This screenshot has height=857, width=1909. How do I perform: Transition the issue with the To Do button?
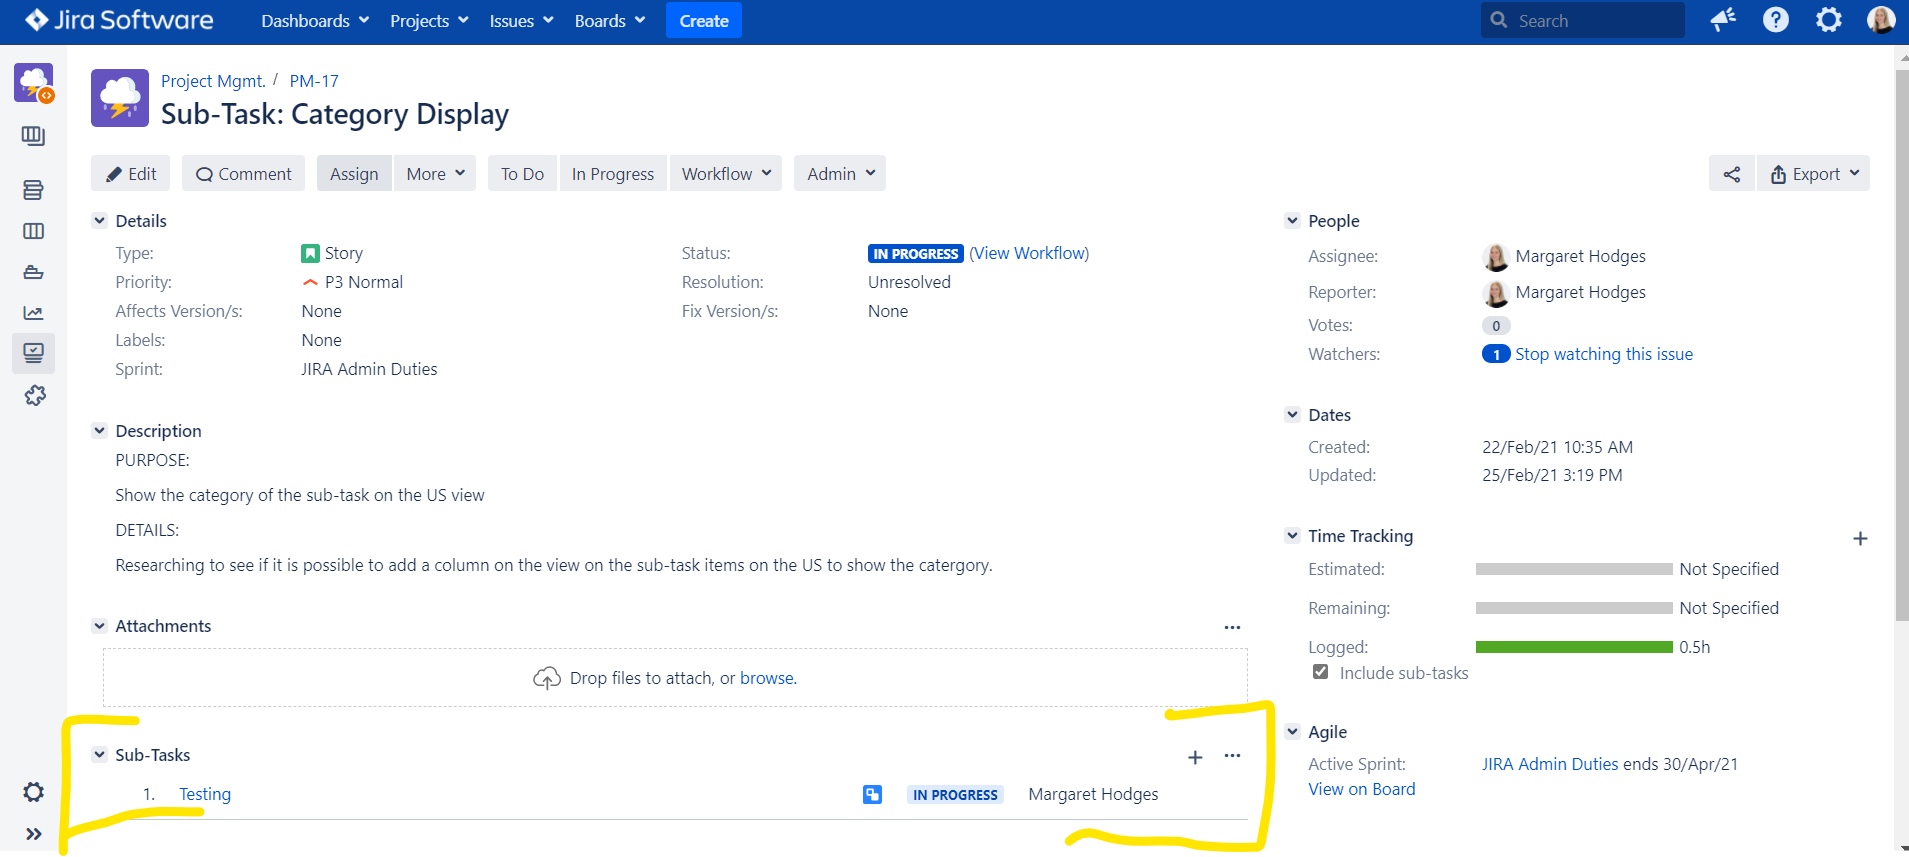(x=522, y=174)
